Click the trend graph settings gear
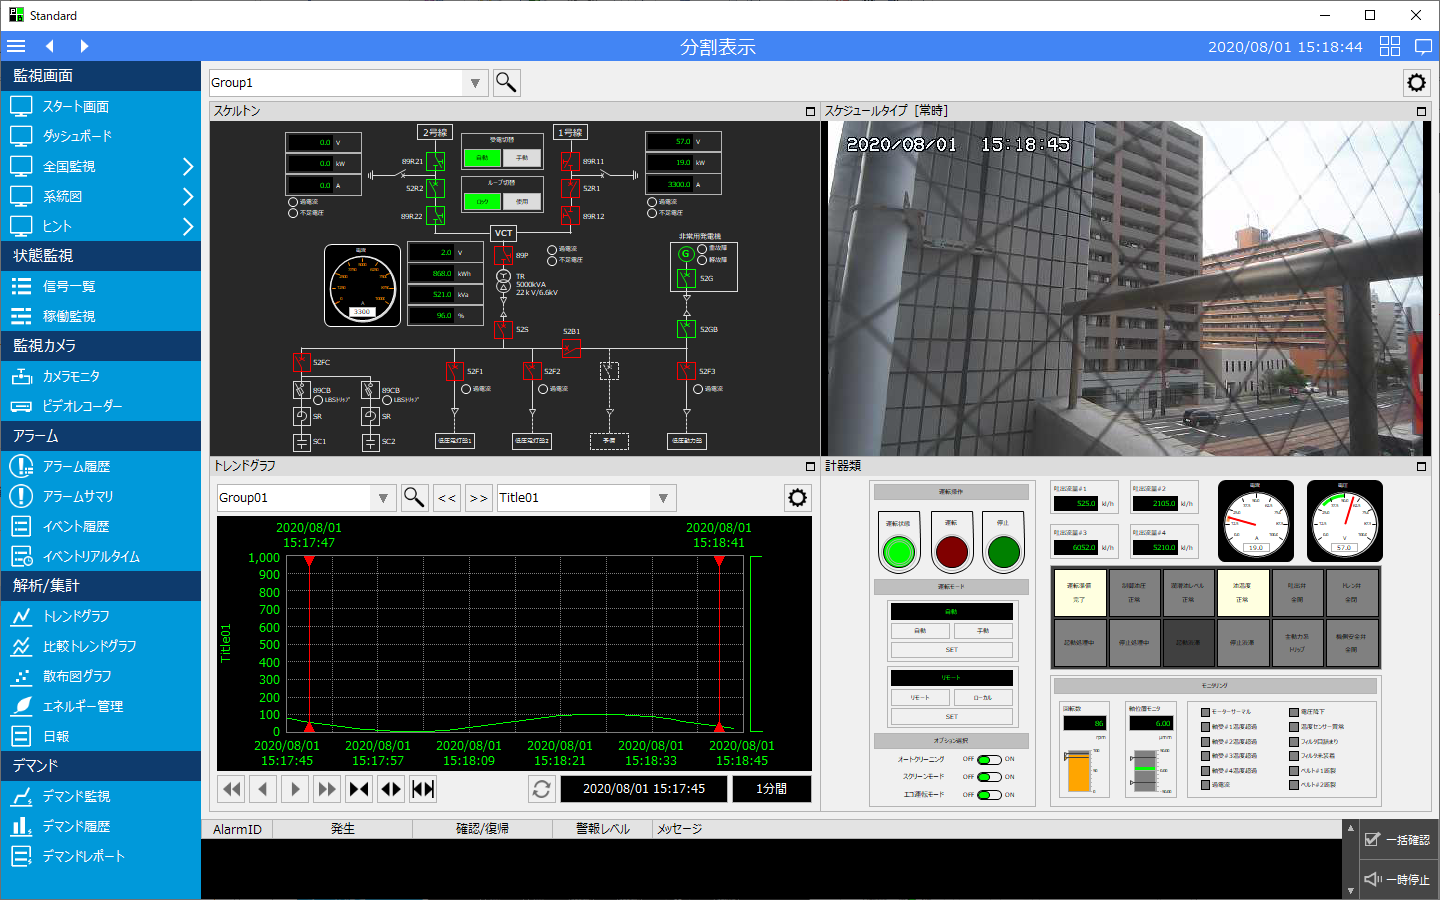This screenshot has width=1440, height=900. click(797, 498)
